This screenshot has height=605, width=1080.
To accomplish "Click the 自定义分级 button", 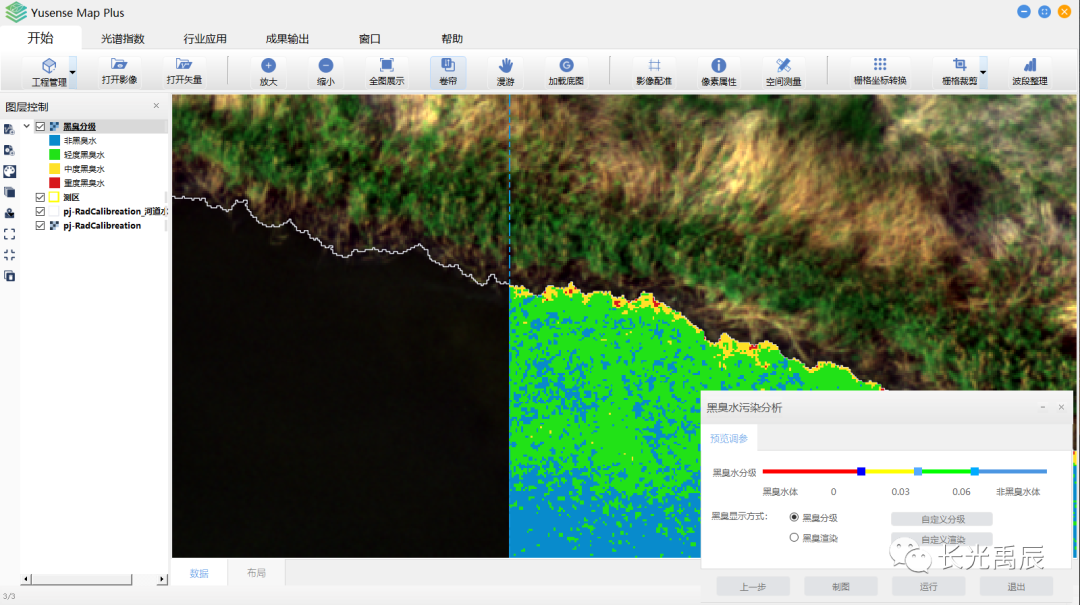I will 941,519.
